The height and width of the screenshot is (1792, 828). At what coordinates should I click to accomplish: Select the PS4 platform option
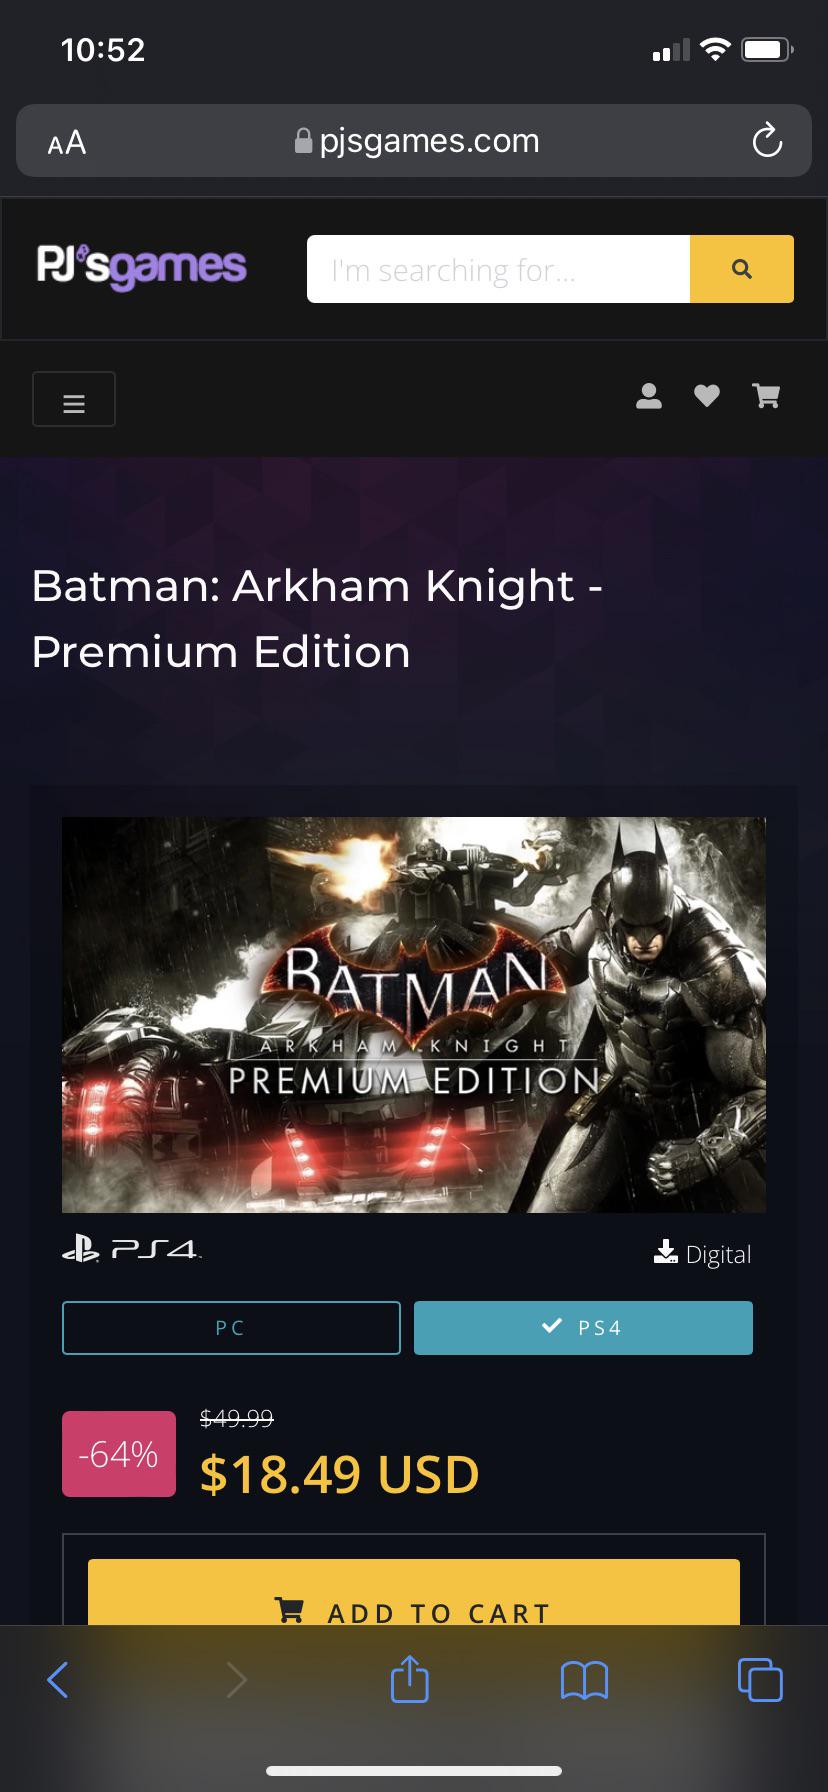pos(583,1327)
